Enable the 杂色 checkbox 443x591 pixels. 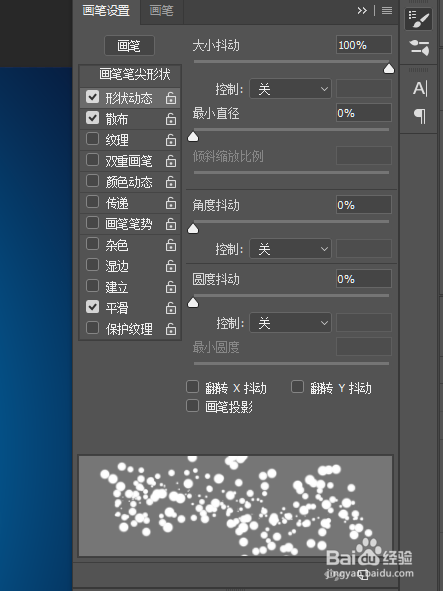92,244
